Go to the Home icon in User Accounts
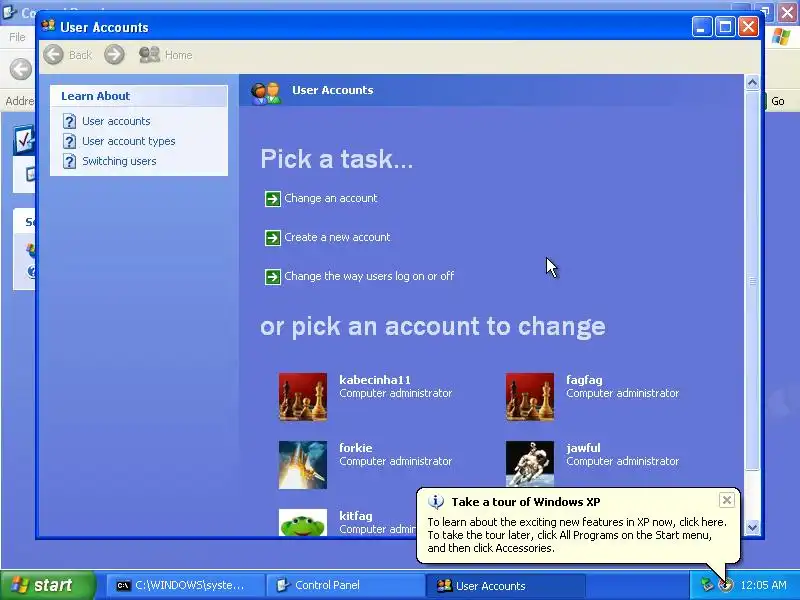800x600 pixels. pos(149,55)
